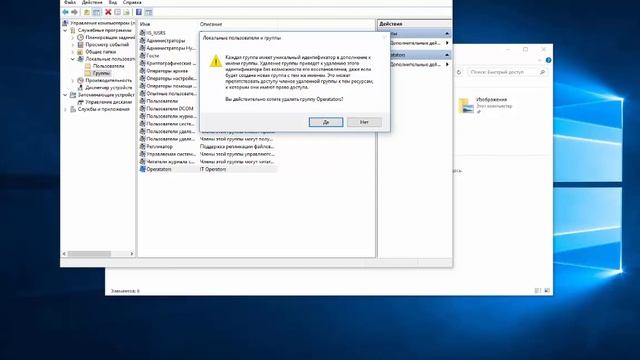Click the tree pane horizontal scrollbar thumb
The height and width of the screenshot is (360, 640).
coord(89,253)
